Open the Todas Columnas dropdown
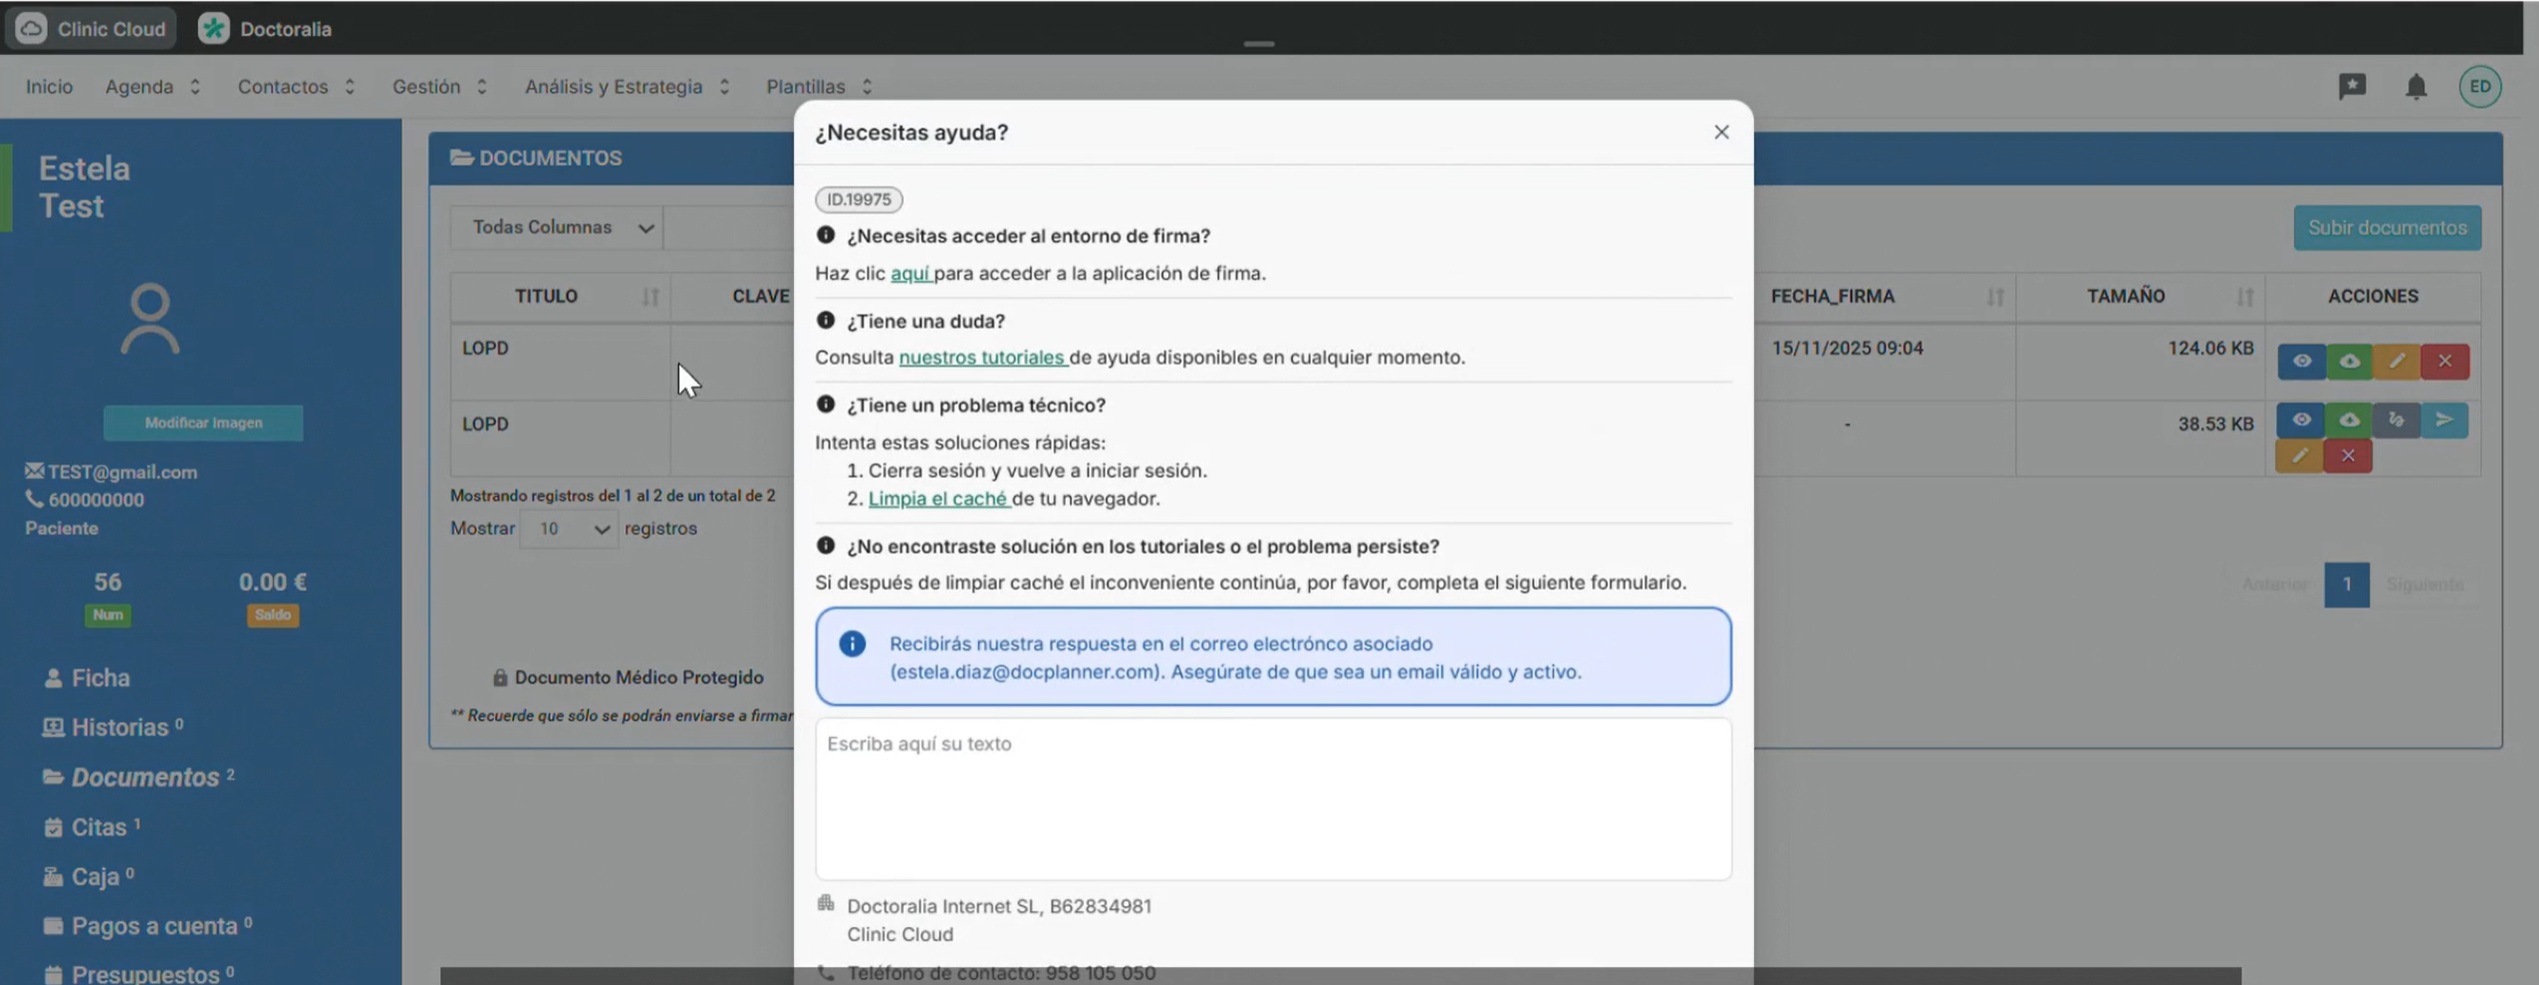The height and width of the screenshot is (985, 2539). pos(557,228)
